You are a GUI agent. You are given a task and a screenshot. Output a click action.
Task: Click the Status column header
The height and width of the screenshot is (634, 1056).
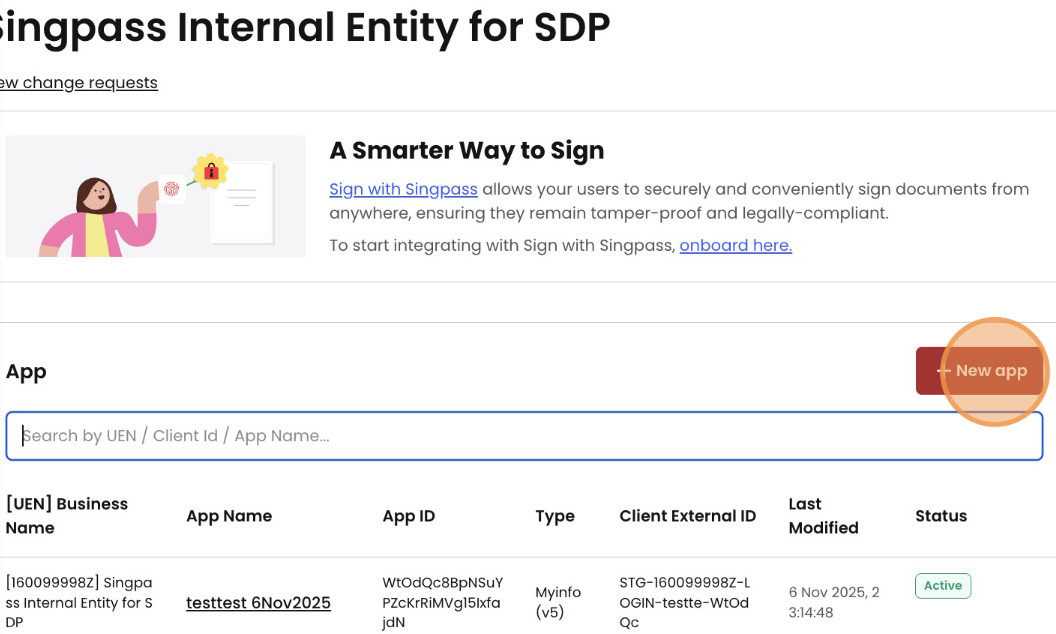(941, 516)
